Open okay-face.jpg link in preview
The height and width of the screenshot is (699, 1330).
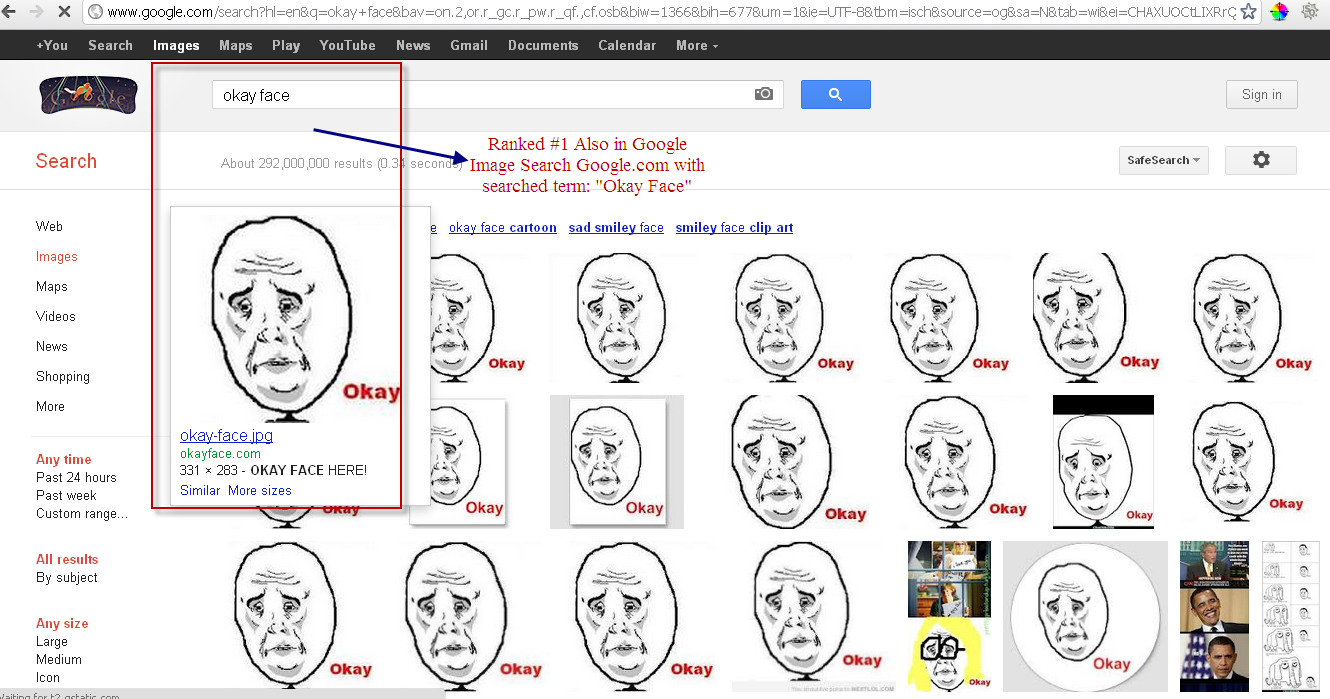[x=226, y=435]
